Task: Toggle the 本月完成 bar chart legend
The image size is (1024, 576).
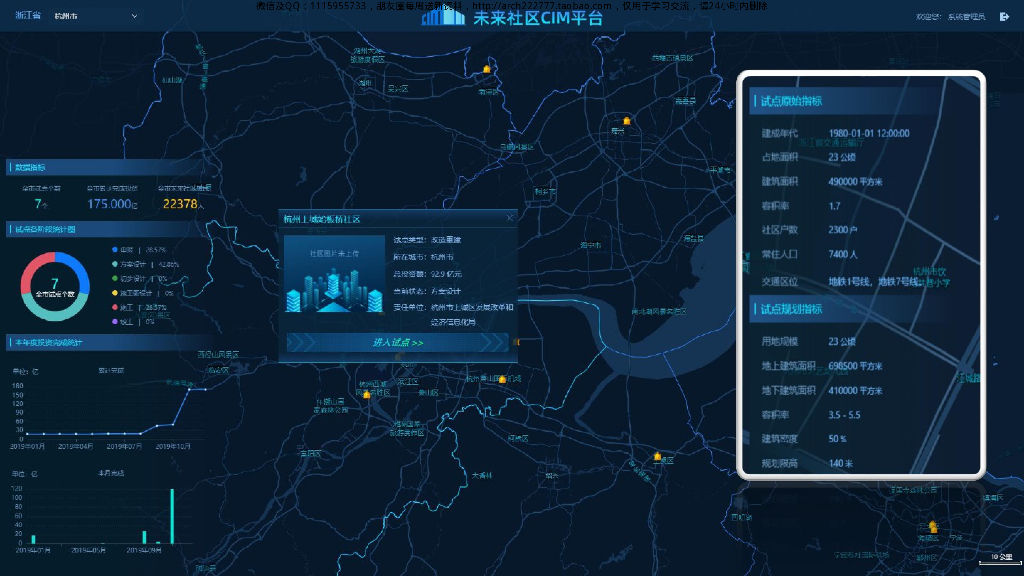Action: [111, 473]
